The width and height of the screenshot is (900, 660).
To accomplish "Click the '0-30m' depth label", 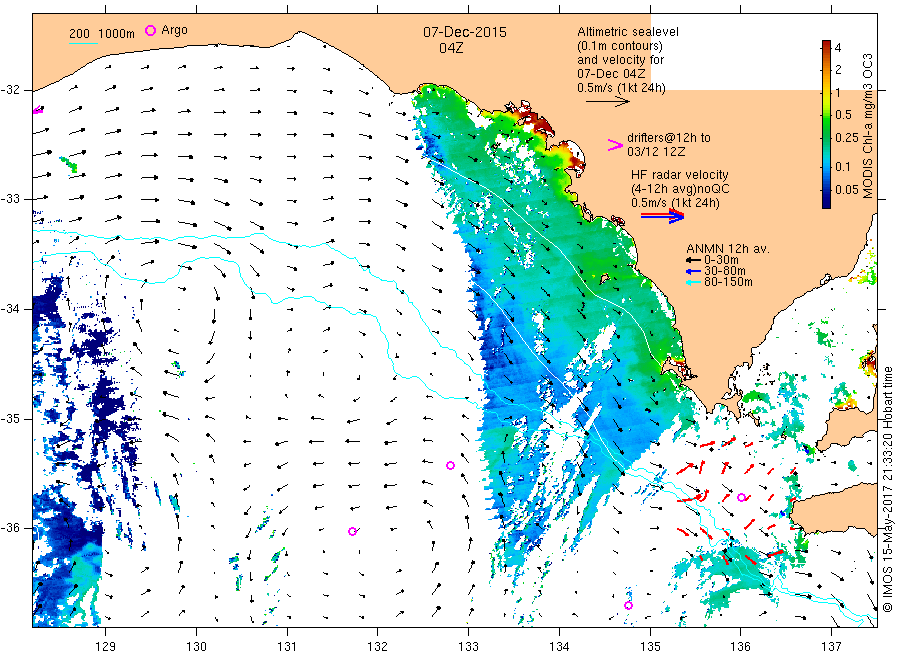I will pos(721,260).
